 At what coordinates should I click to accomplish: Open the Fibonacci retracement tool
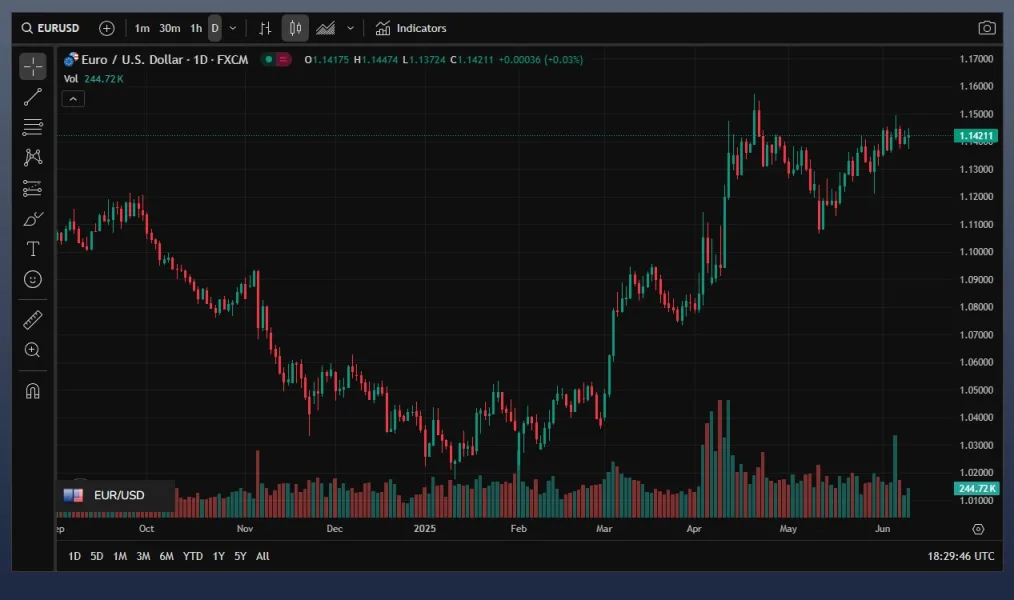33,127
